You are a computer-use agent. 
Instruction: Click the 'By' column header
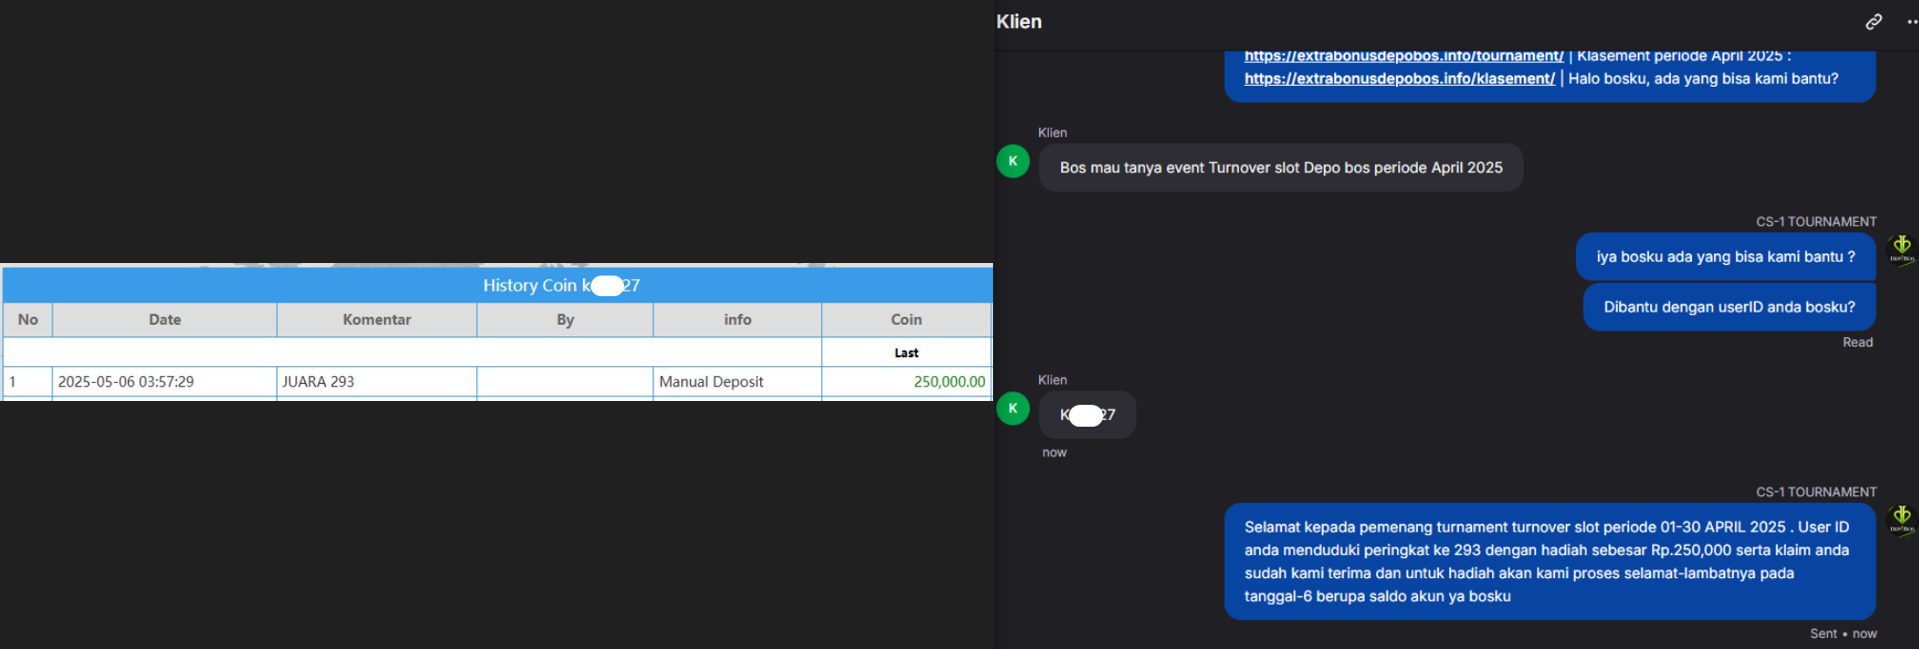[x=565, y=320]
